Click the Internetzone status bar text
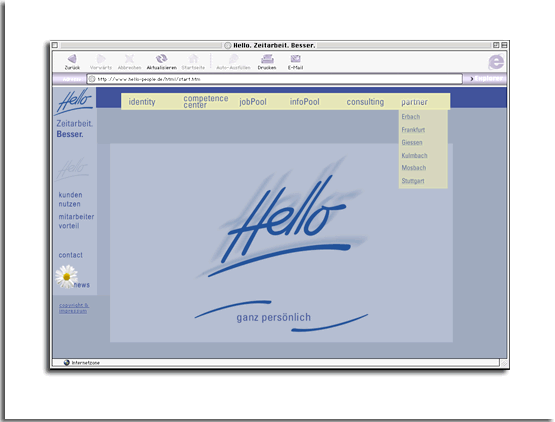Image resolution: width=555 pixels, height=422 pixels. [86, 363]
